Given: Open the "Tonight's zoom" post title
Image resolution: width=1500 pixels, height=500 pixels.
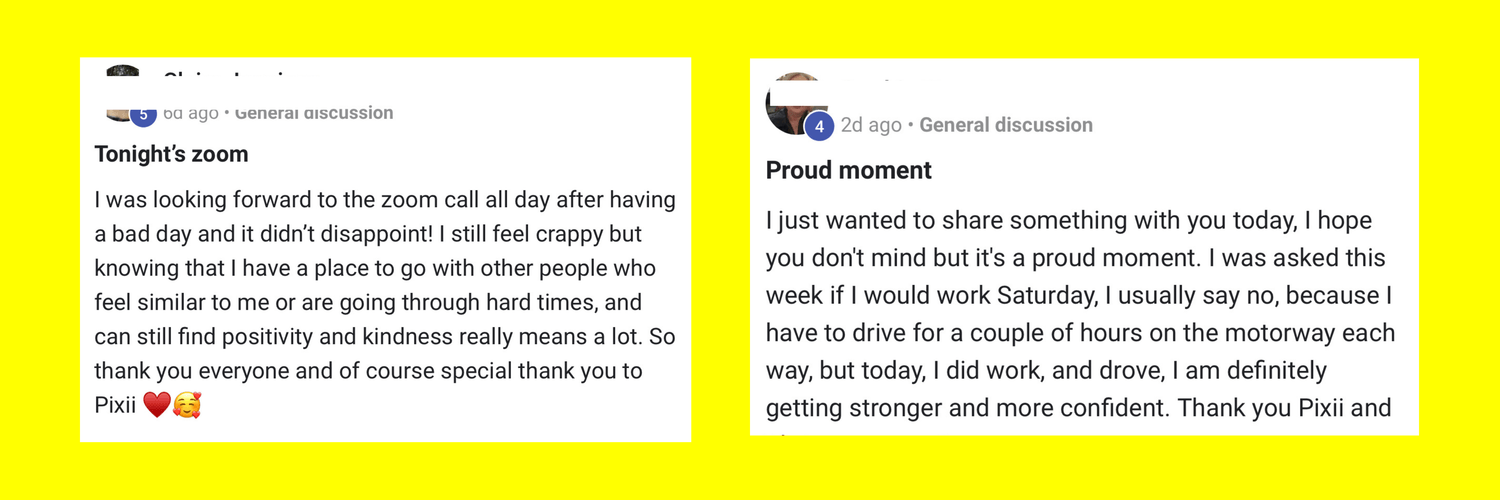Looking at the screenshot, I should 171,154.
